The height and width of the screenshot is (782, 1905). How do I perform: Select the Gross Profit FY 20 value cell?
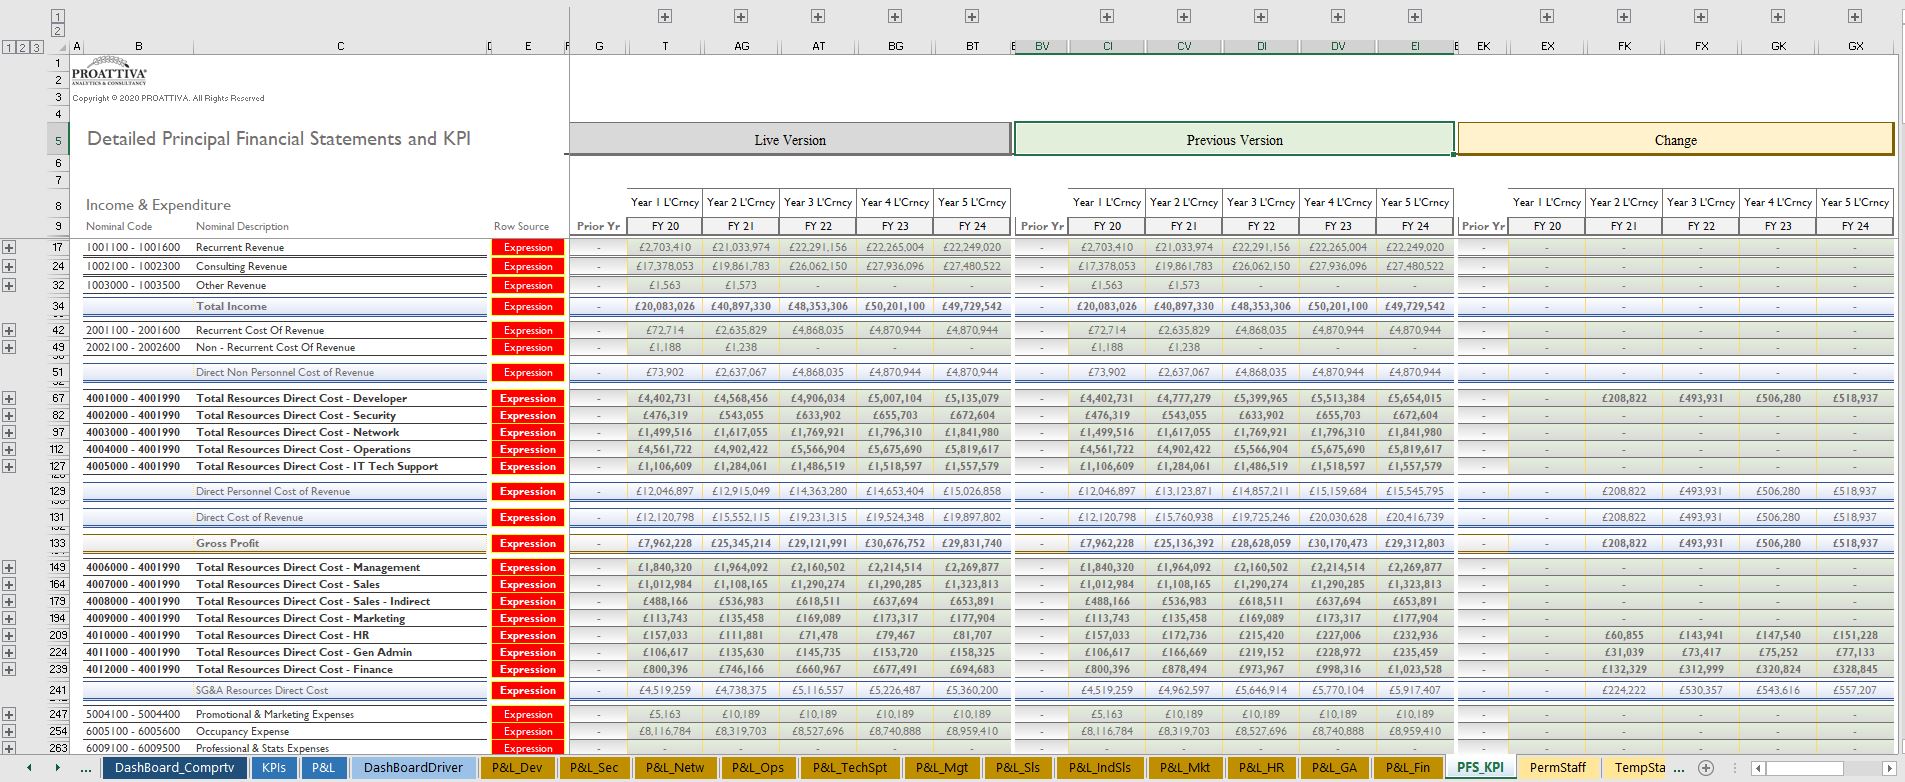tap(665, 544)
